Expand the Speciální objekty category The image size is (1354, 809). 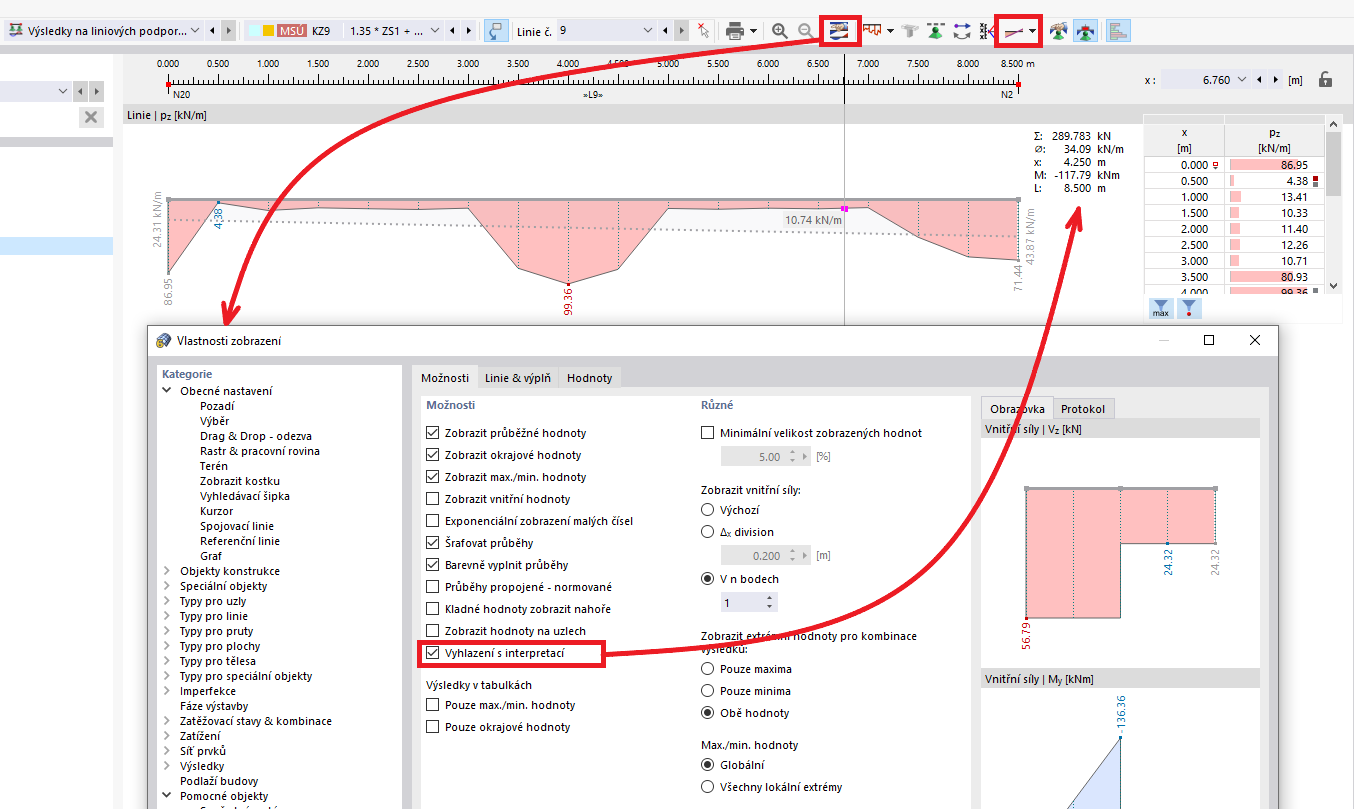click(167, 586)
